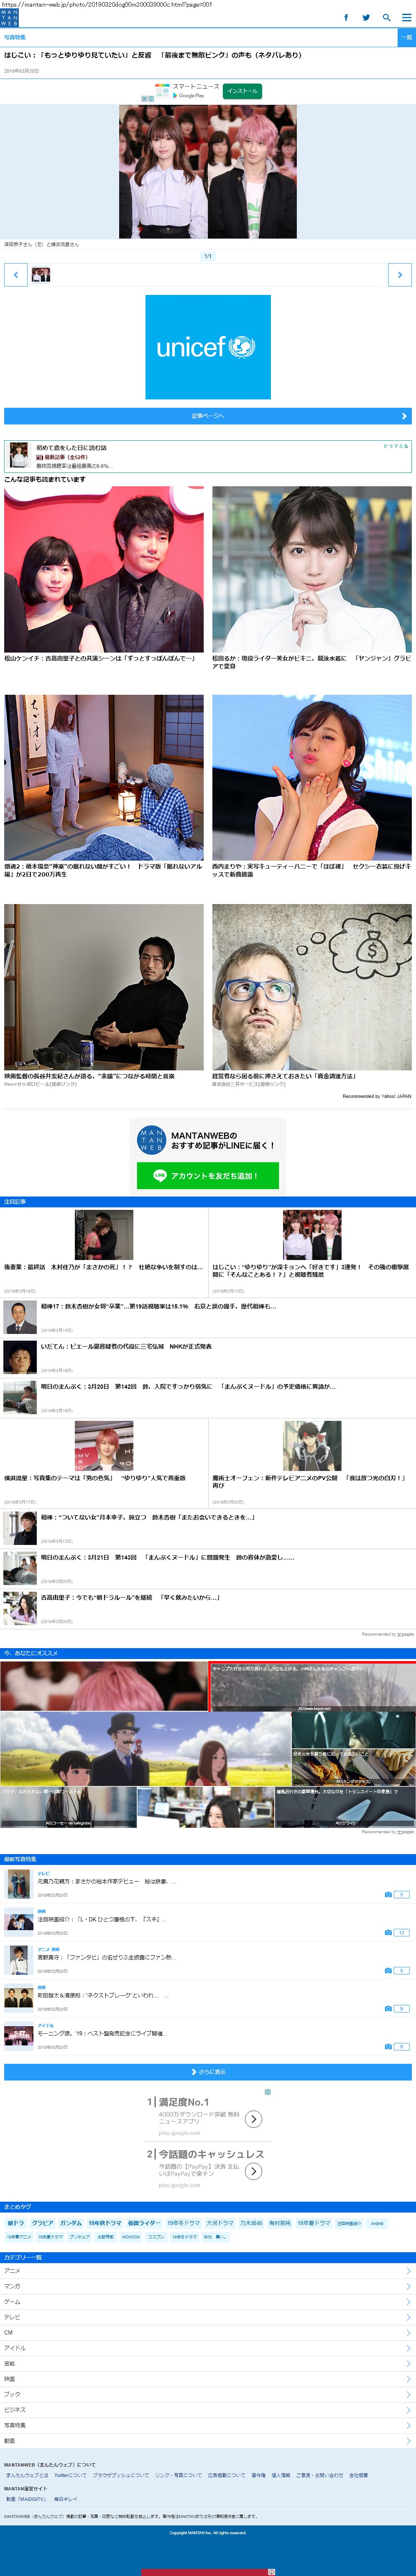
Task: Go to next photo with right arrow
Action: coord(400,274)
